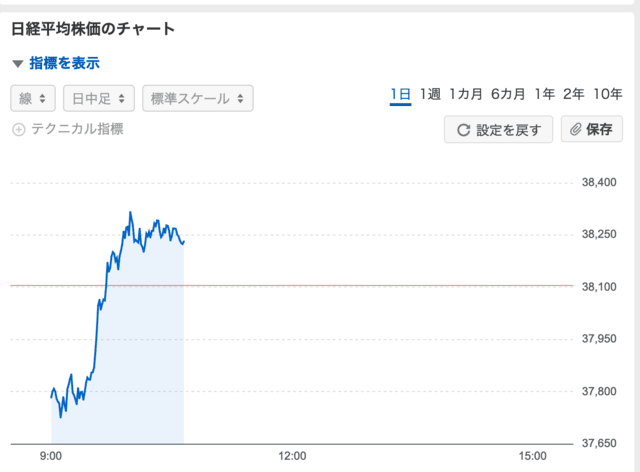Show the 2年 chart range
Image resolution: width=640 pixels, height=472 pixels.
click(574, 94)
